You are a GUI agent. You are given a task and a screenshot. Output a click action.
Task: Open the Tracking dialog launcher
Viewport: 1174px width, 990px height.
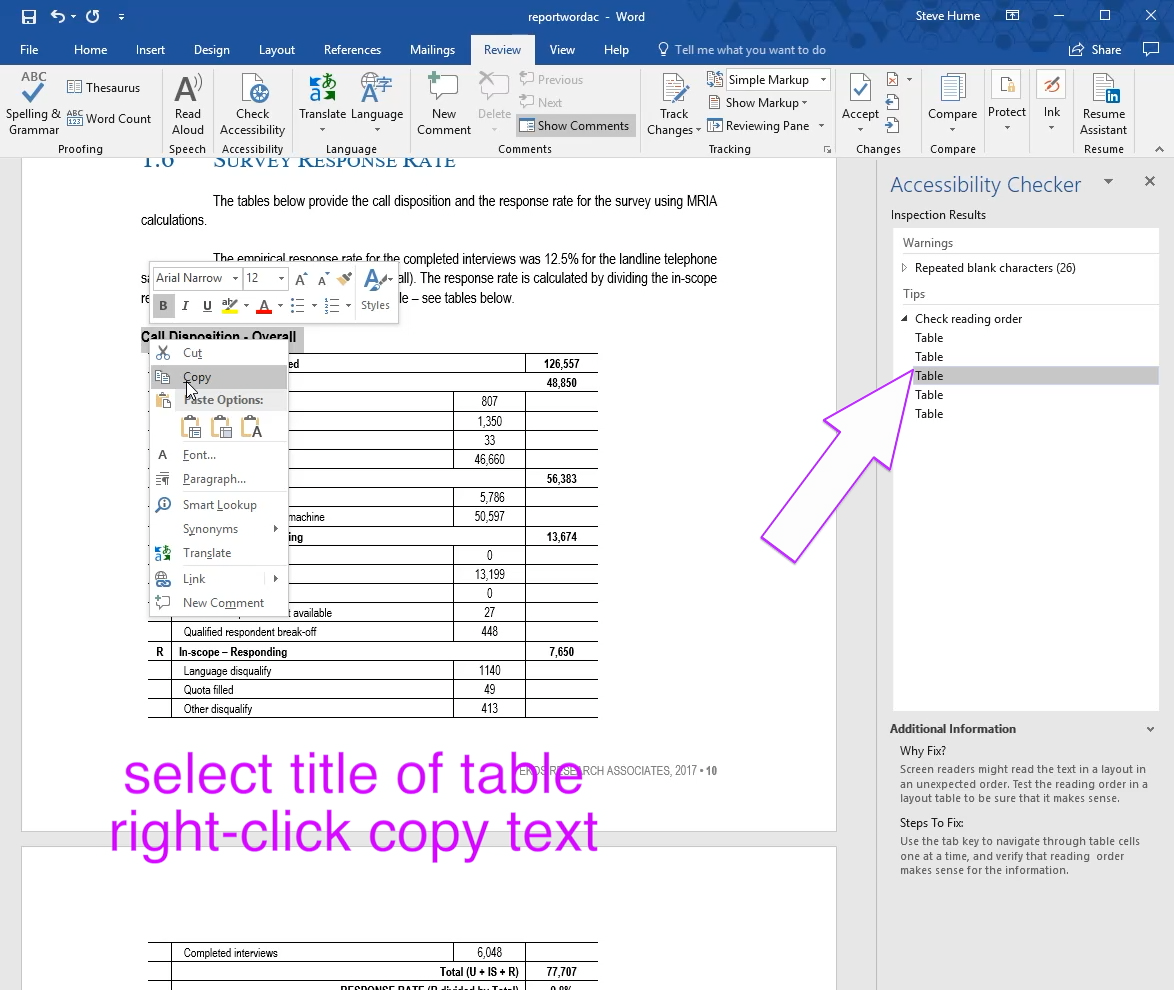coord(827,150)
